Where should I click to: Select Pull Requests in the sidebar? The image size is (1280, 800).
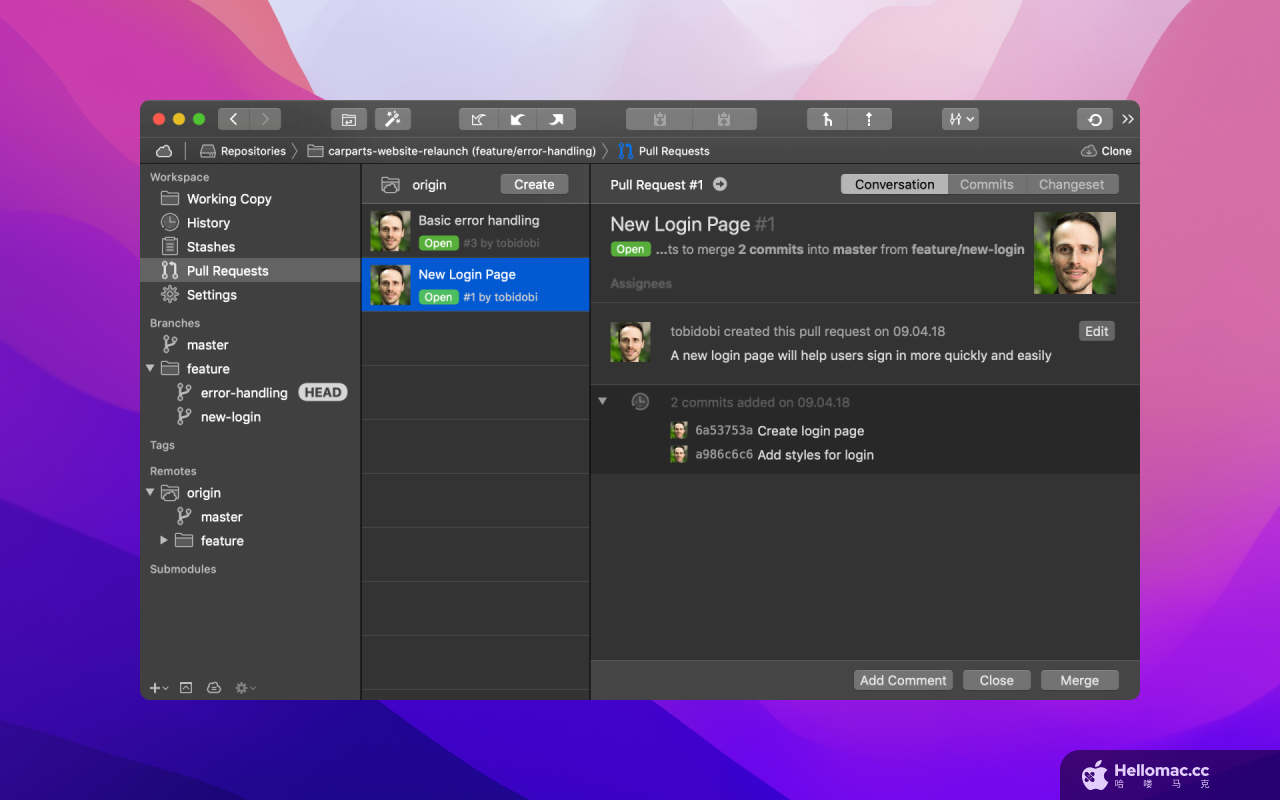[250, 271]
